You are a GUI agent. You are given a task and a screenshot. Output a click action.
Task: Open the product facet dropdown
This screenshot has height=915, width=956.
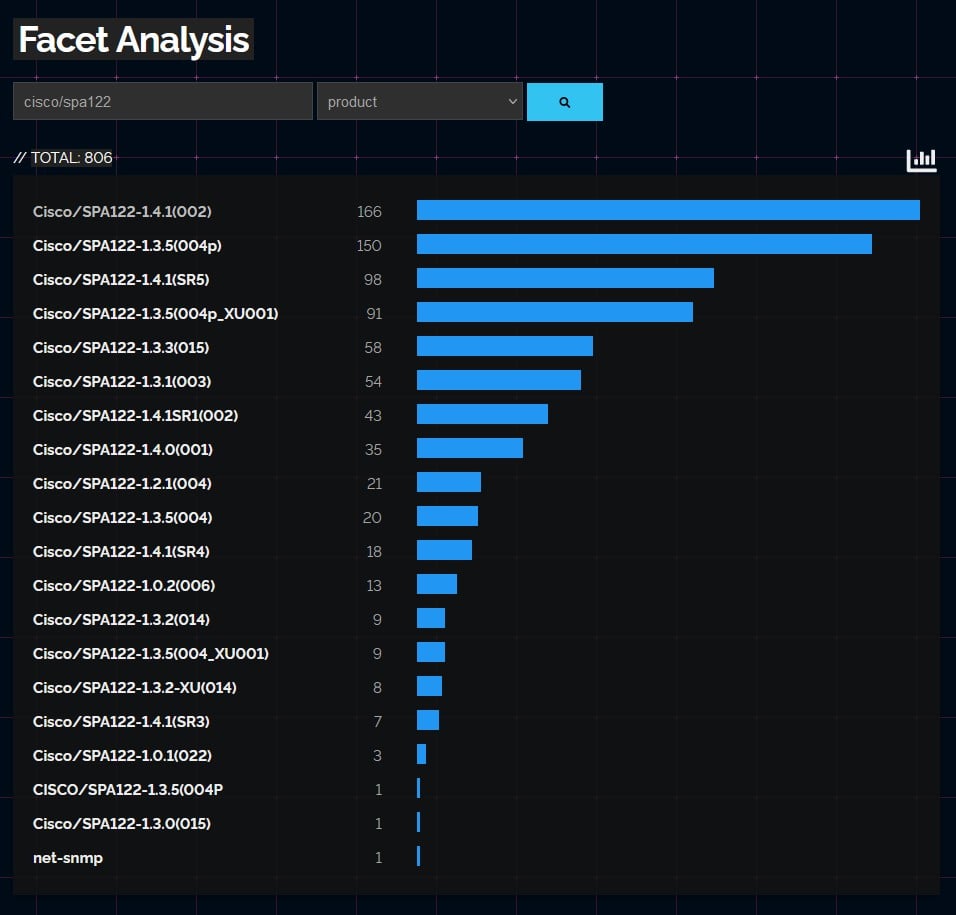[419, 101]
